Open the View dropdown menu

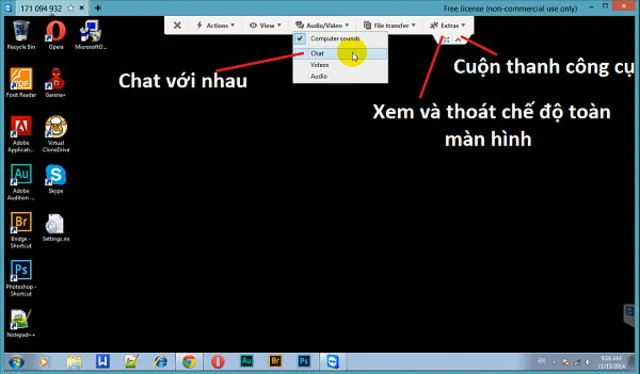[x=265, y=25]
